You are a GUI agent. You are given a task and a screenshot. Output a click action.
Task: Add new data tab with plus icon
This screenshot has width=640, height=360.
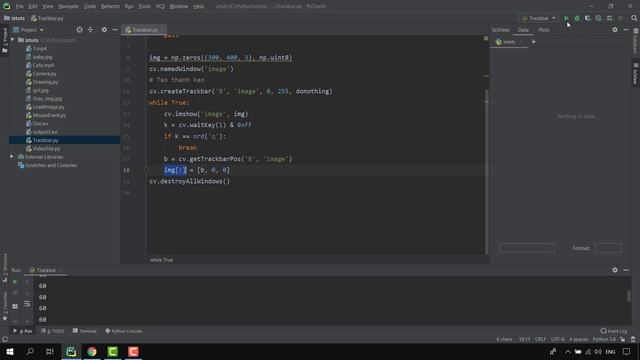[x=533, y=42]
